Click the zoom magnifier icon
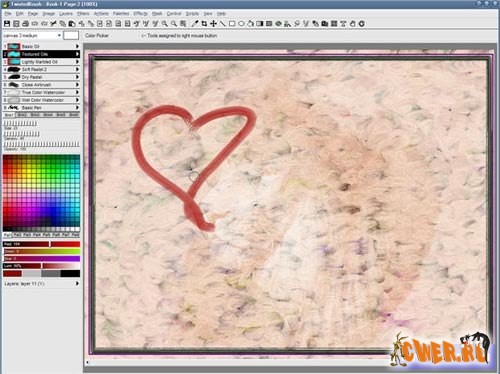 click(165, 24)
